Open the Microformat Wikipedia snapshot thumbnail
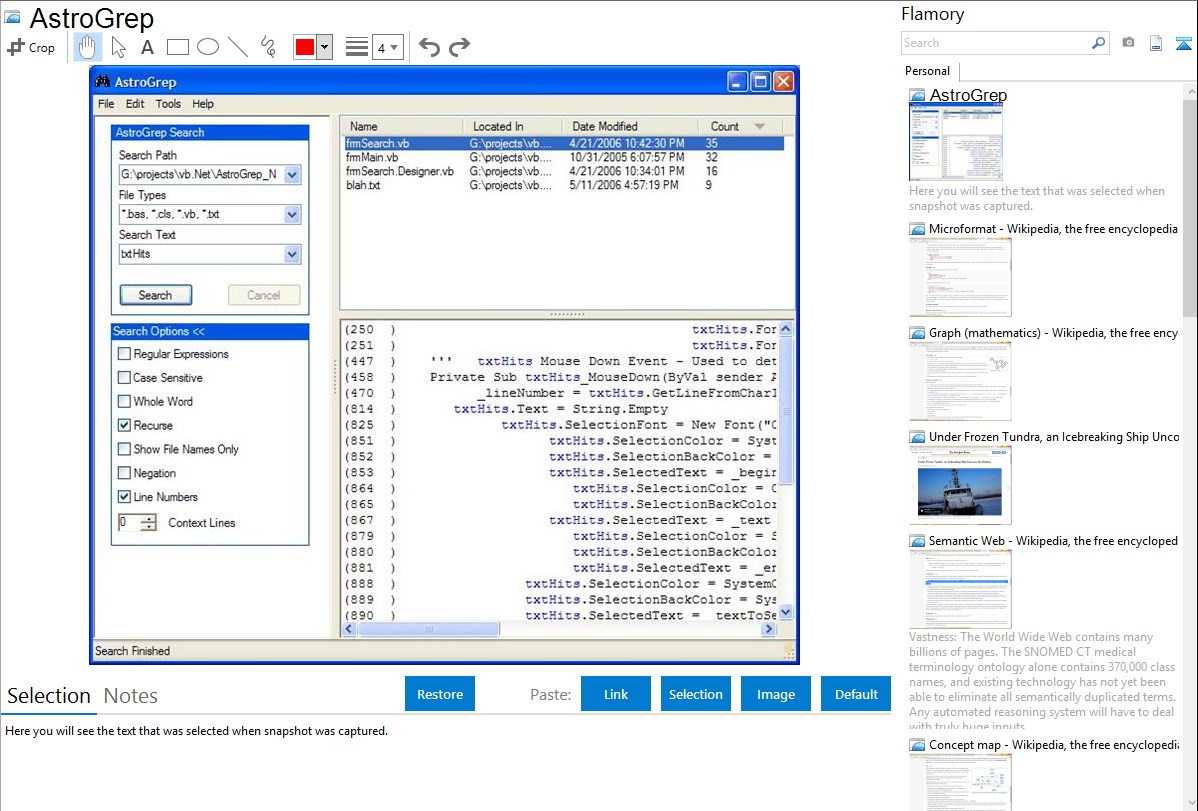The width and height of the screenshot is (1198, 811). (960, 277)
